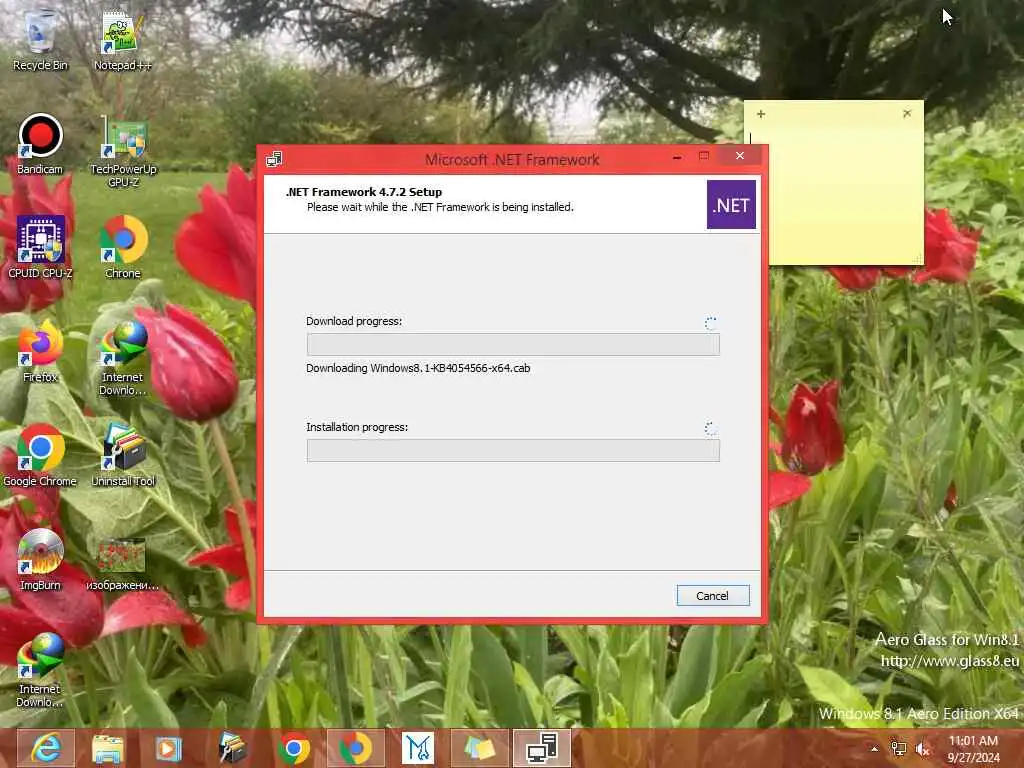Image resolution: width=1024 pixels, height=768 pixels.
Task: Open the clock showing 11:01 AM
Action: pos(973,749)
